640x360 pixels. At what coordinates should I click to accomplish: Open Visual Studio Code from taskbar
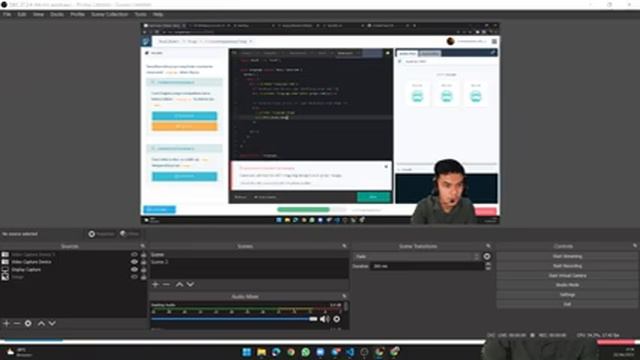click(350, 352)
